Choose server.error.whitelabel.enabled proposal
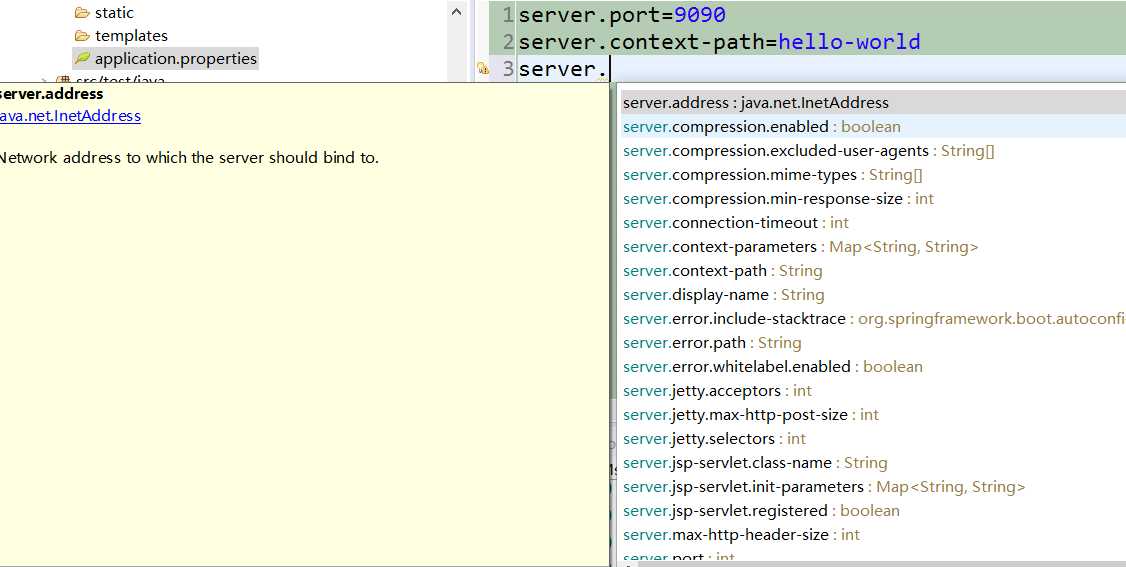 [x=873, y=367]
